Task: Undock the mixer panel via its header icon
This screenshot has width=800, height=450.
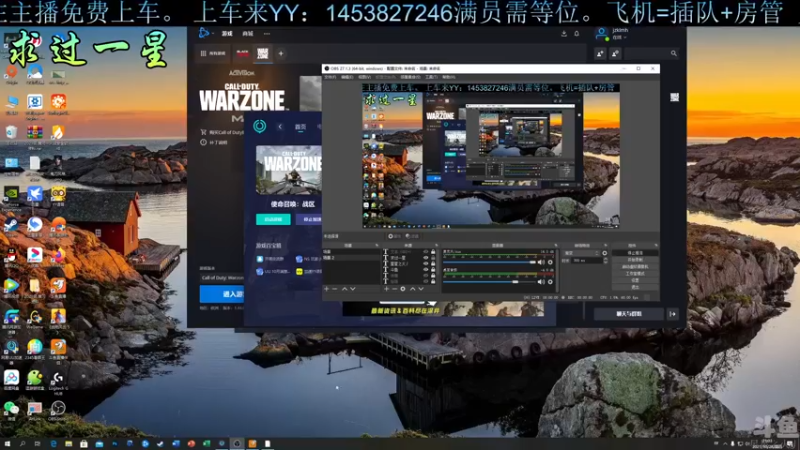Action: 556,245
